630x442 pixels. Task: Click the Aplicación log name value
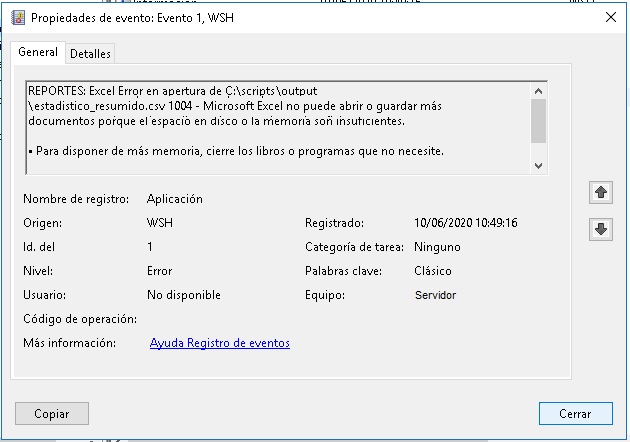[x=174, y=199]
